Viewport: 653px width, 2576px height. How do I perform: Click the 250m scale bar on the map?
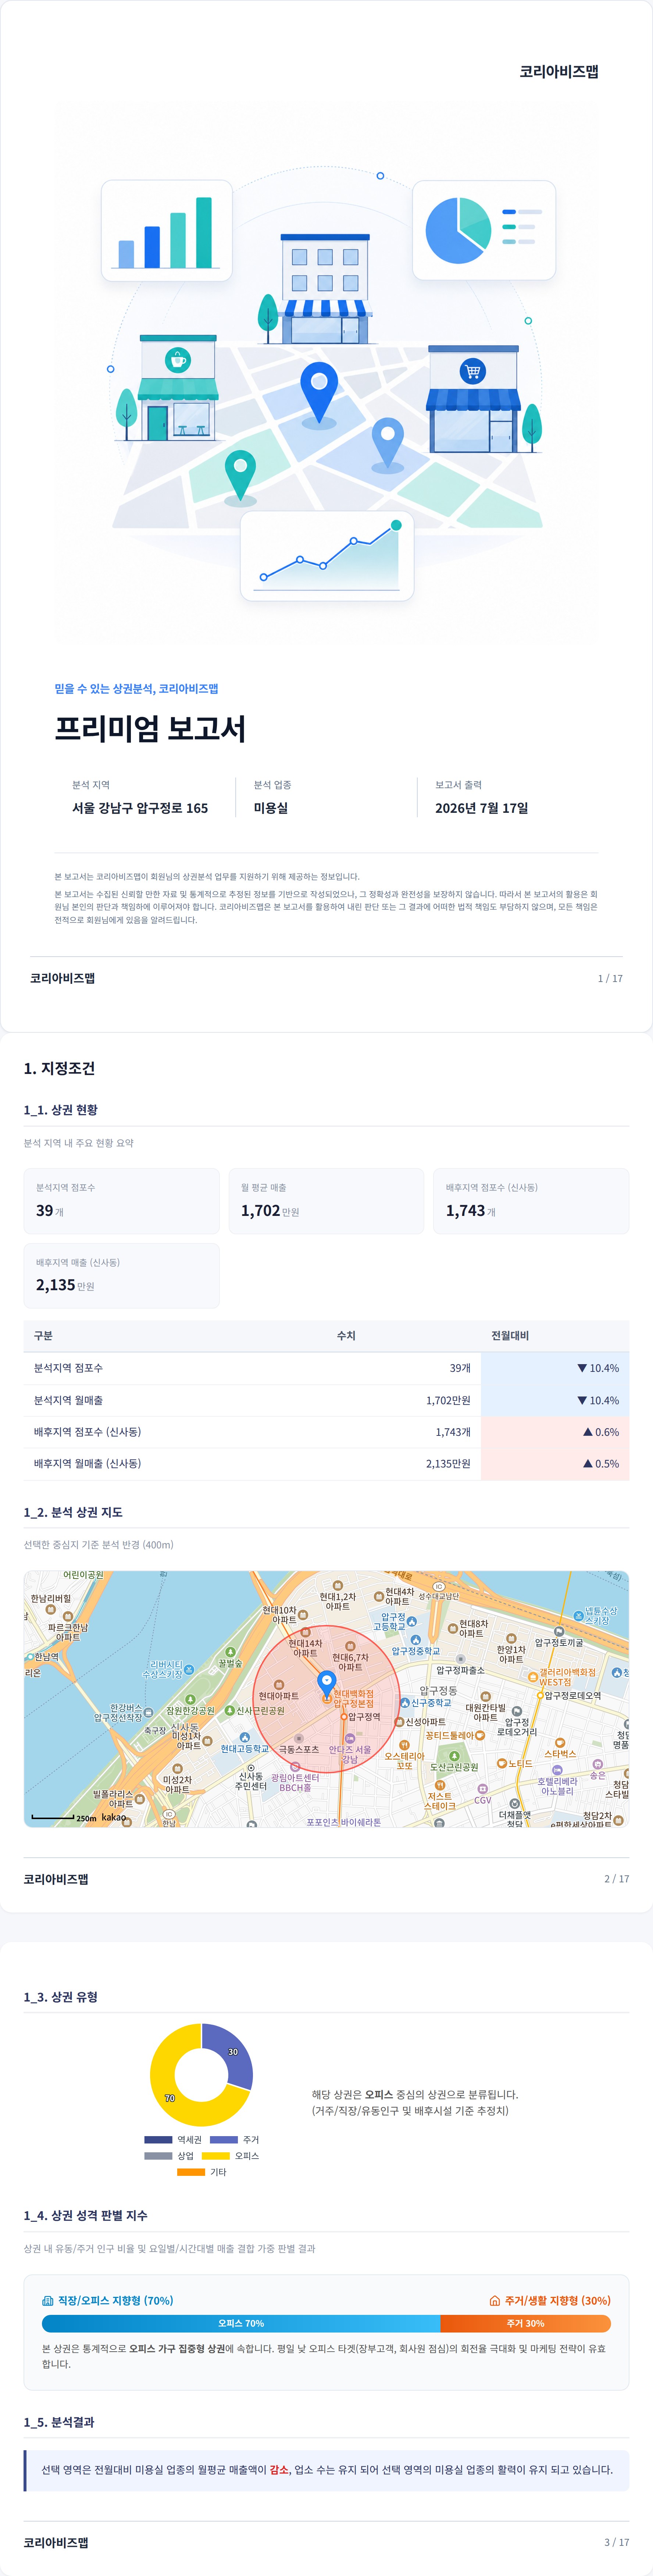tap(53, 1817)
